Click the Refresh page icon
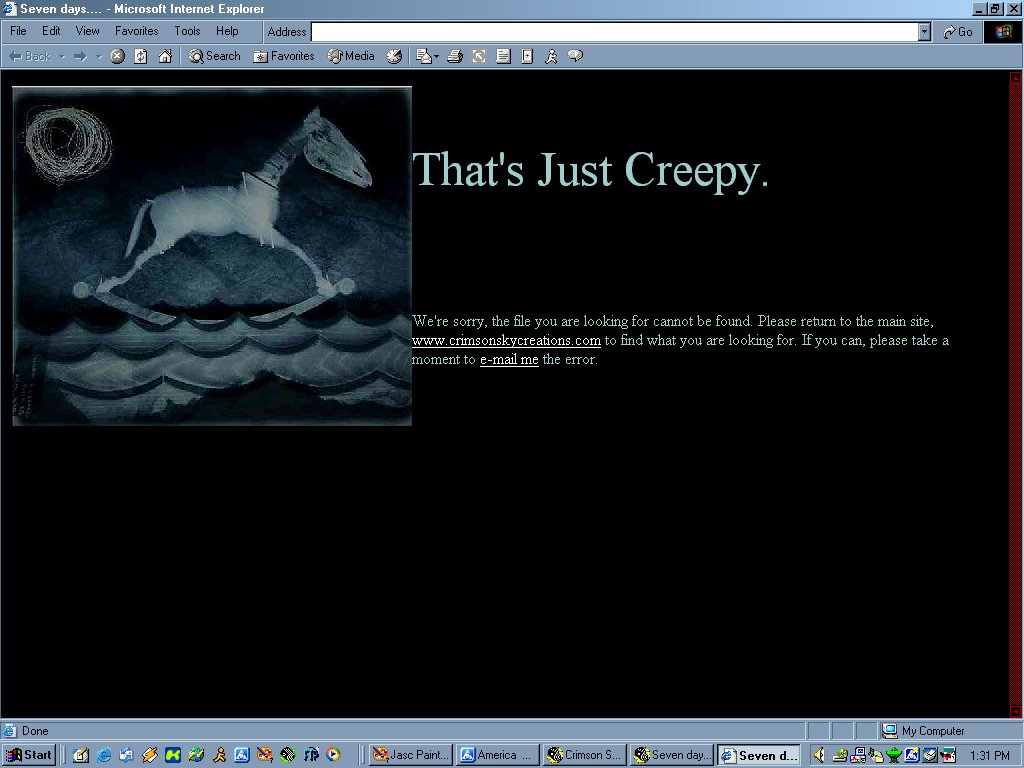The width and height of the screenshot is (1024, 768). [140, 56]
